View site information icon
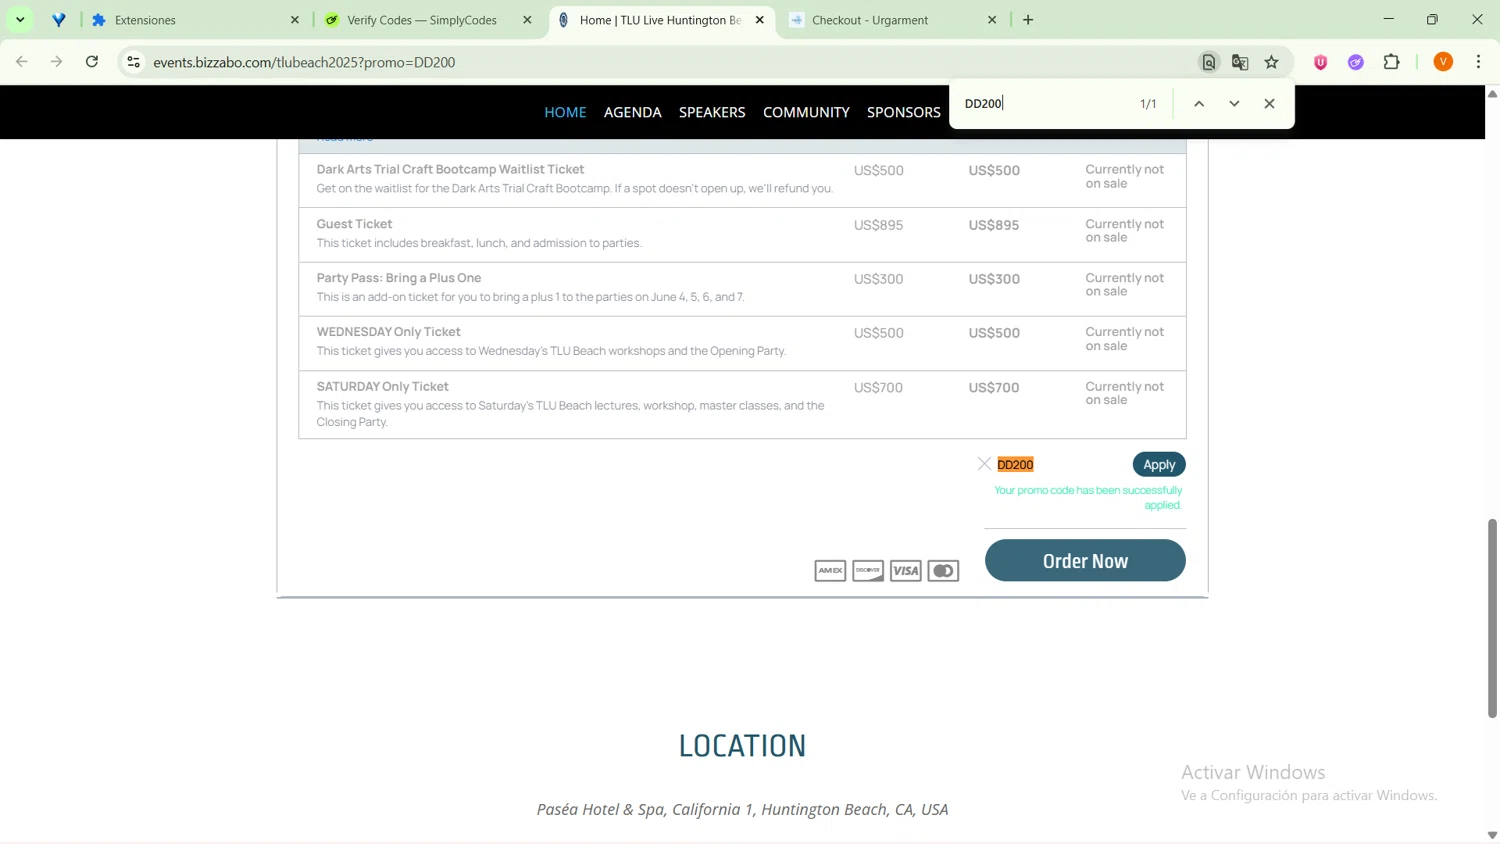1500x844 pixels. point(133,62)
